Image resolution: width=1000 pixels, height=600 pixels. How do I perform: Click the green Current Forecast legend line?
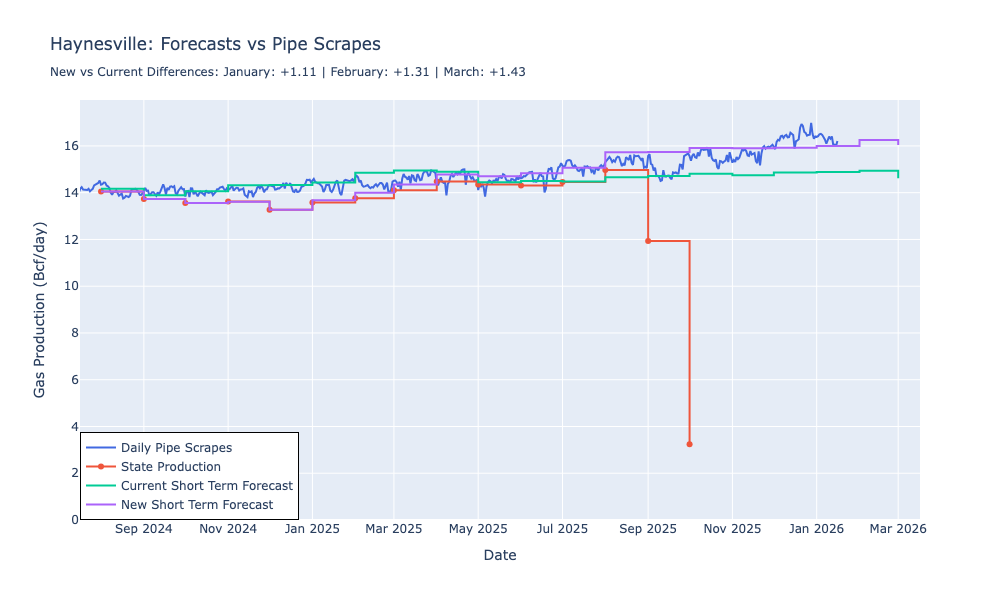pyautogui.click(x=101, y=486)
